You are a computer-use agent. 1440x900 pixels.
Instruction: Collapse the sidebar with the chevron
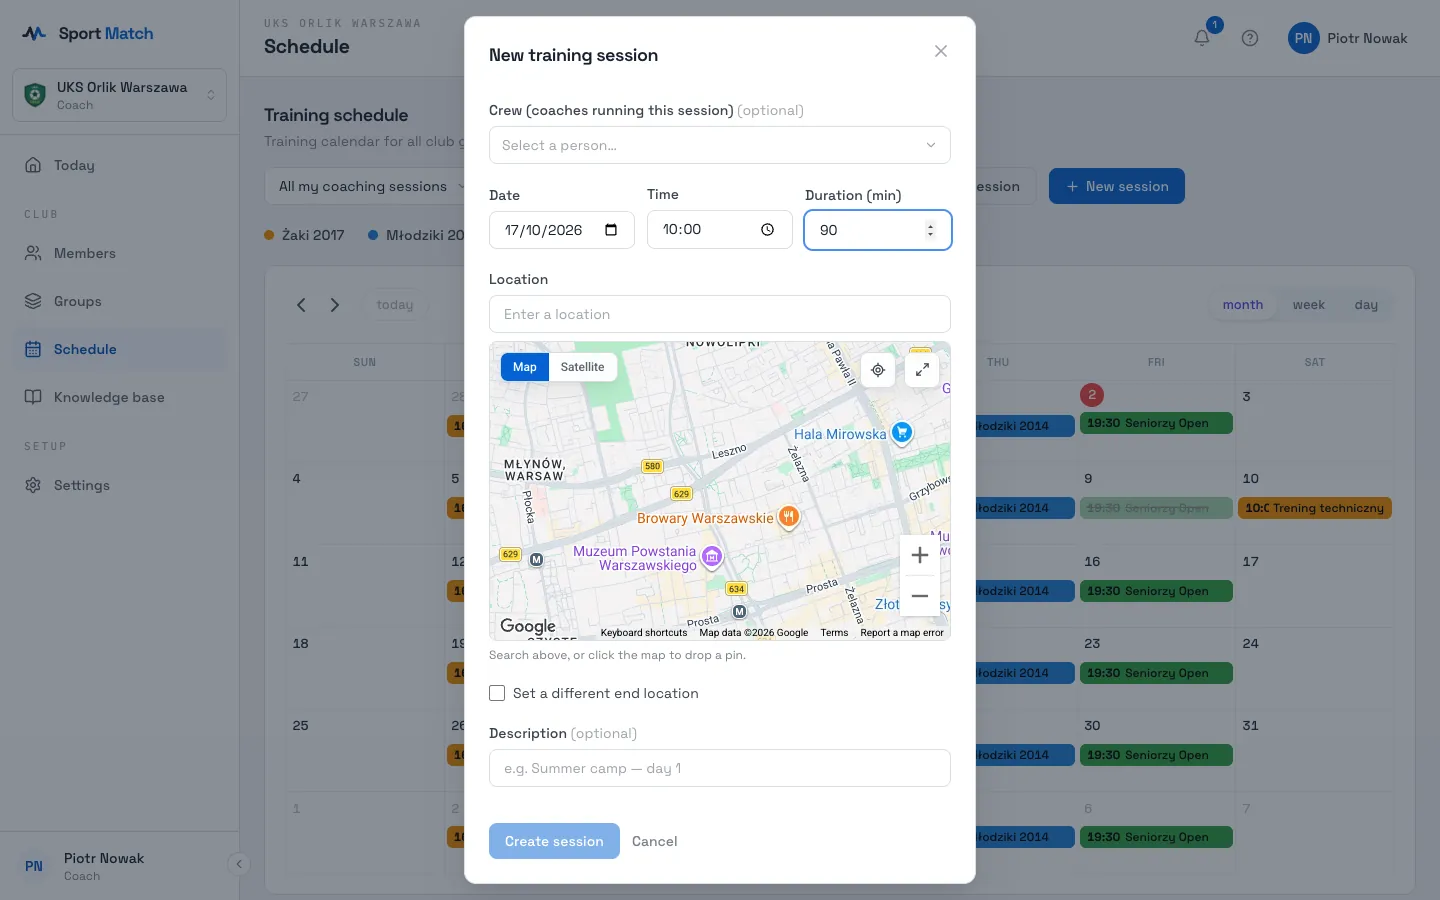pyautogui.click(x=239, y=864)
